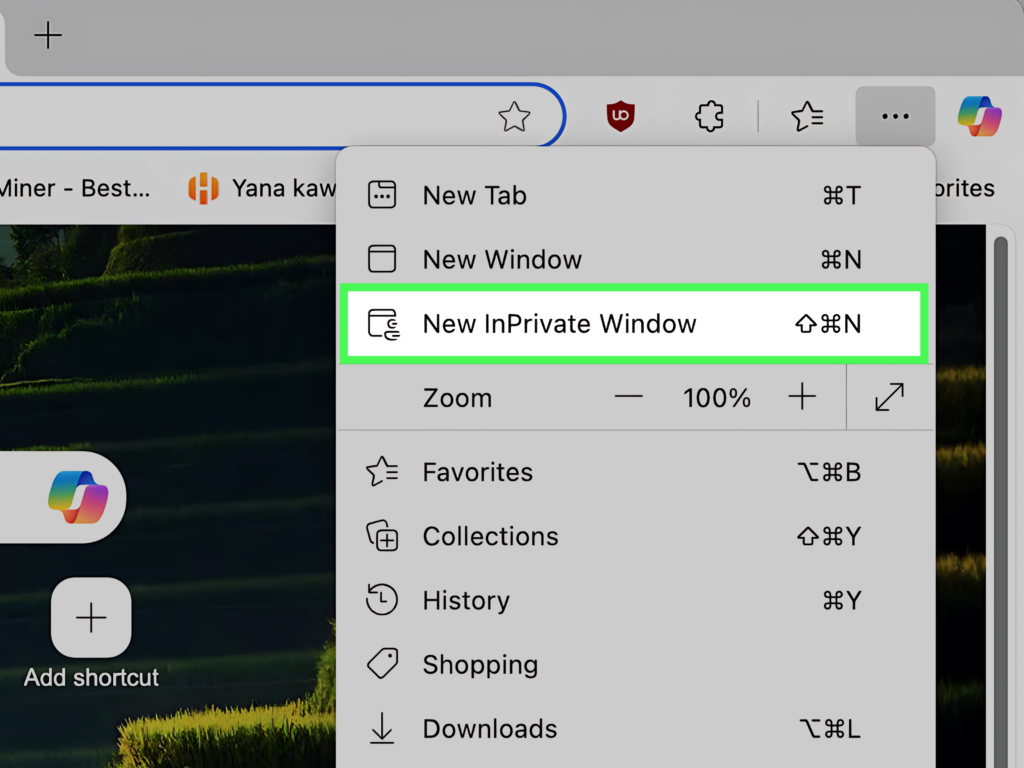This screenshot has width=1024, height=768.
Task: Click the plus icon to add shortcut
Action: [91, 618]
